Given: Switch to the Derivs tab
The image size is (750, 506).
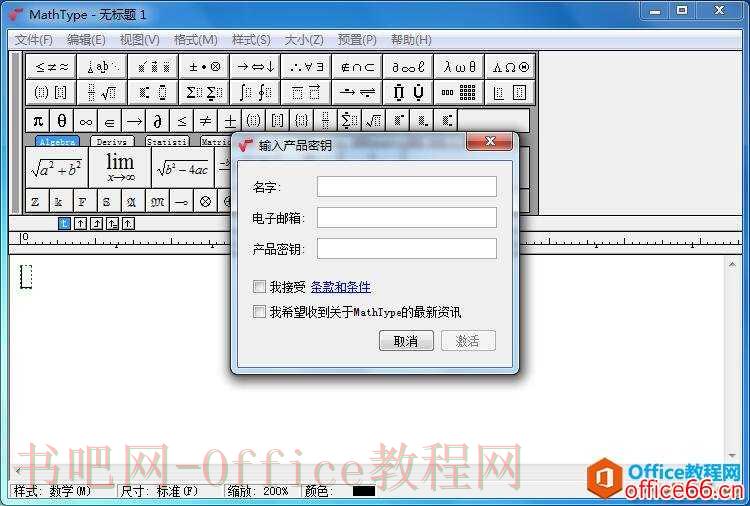Looking at the screenshot, I should tap(112, 142).
